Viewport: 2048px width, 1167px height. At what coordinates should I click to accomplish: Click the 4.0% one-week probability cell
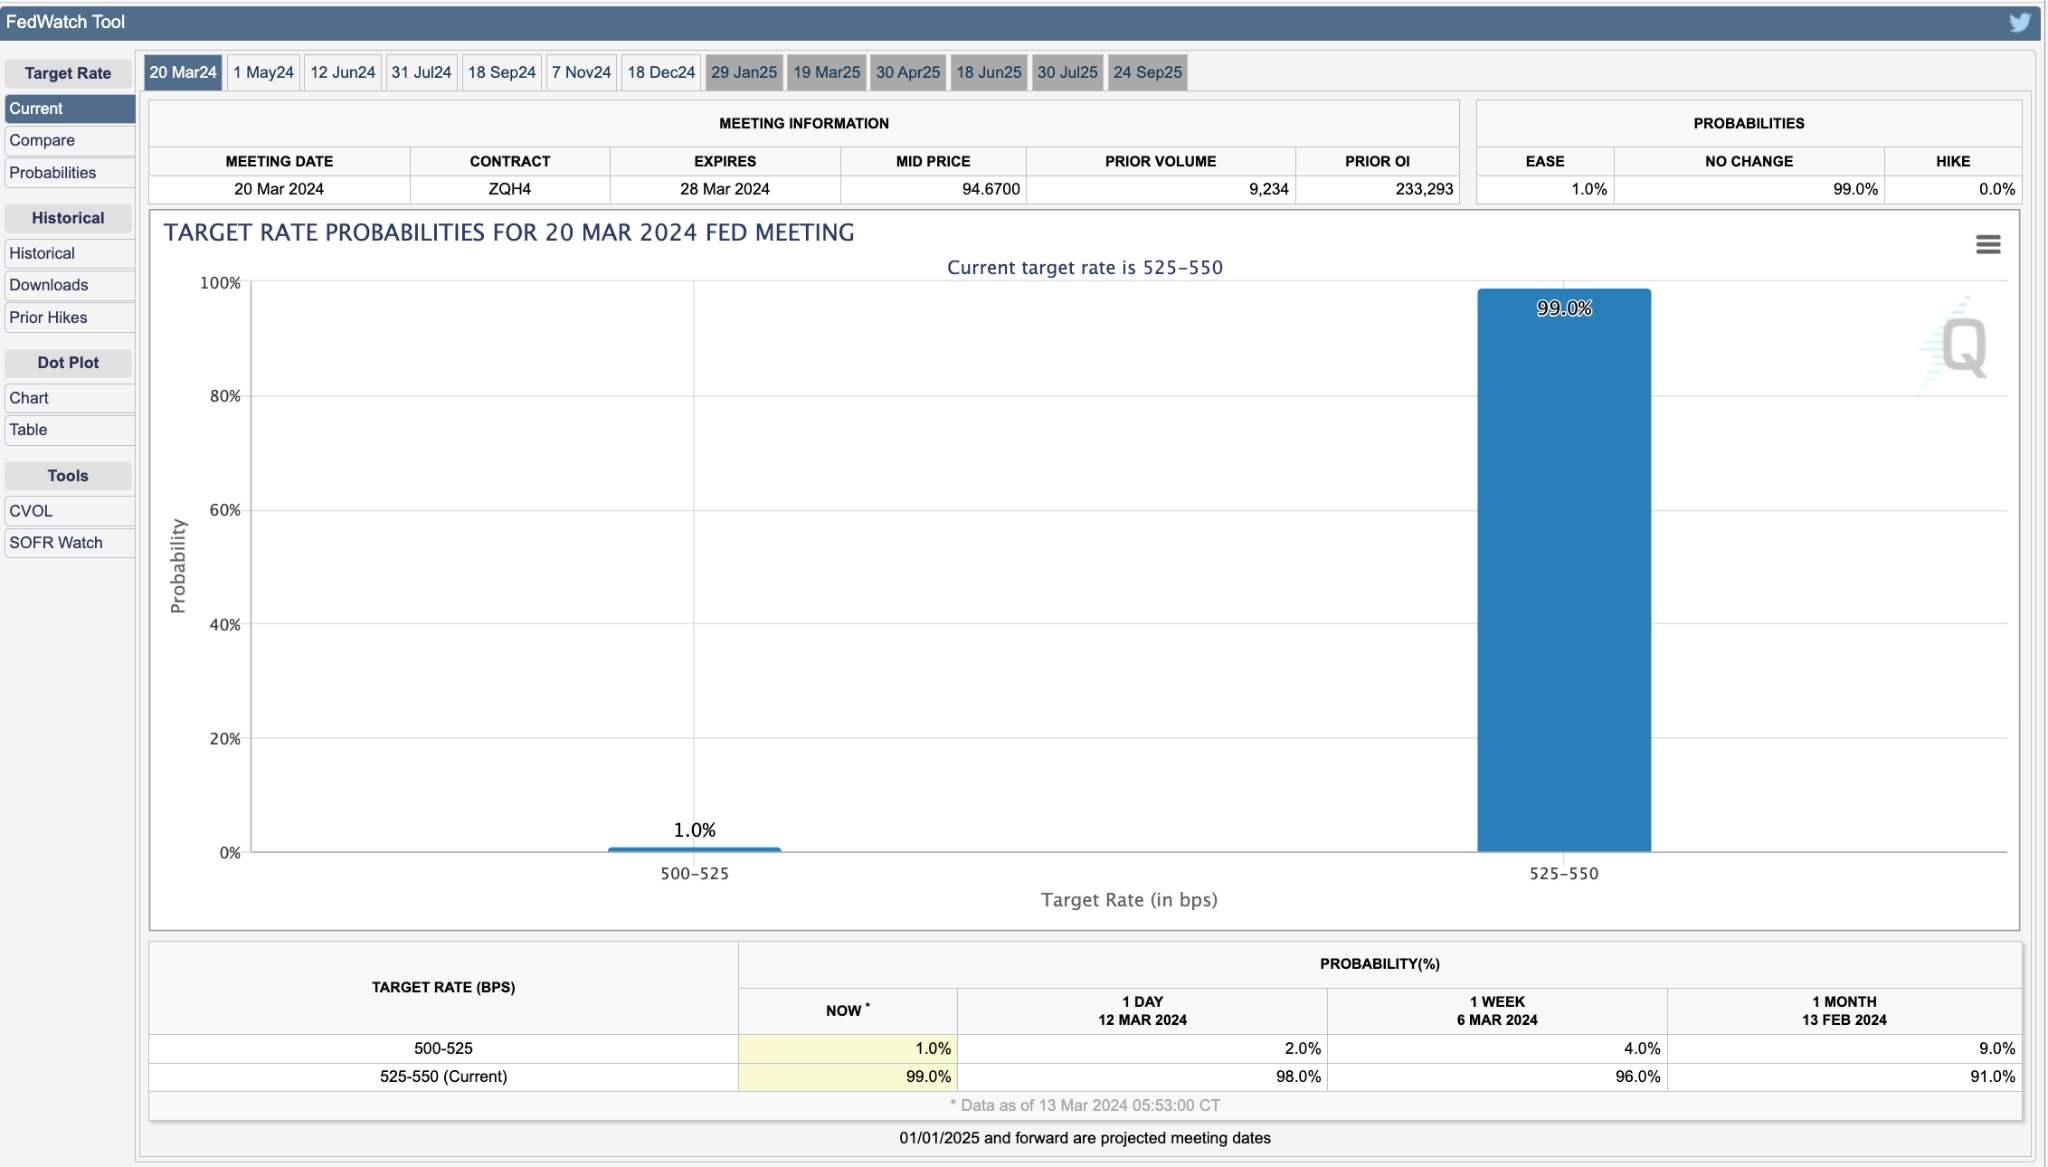point(1497,1048)
